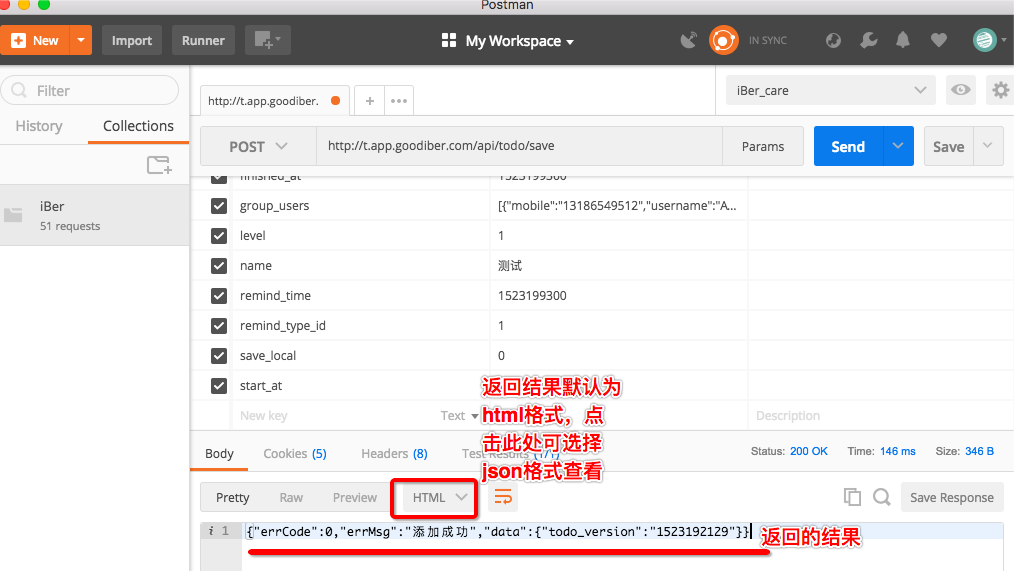Expand the Send button dropdown arrow
The image size is (1014, 571).
point(898,146)
